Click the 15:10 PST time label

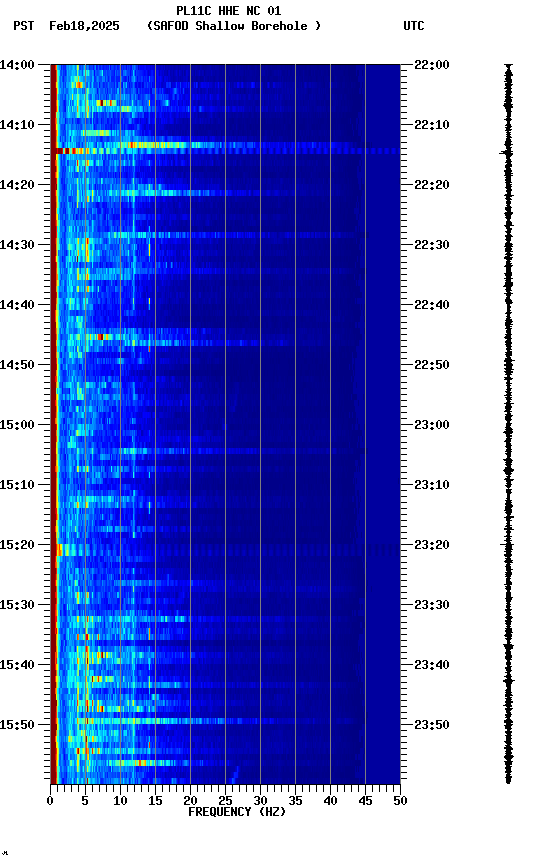point(17,485)
